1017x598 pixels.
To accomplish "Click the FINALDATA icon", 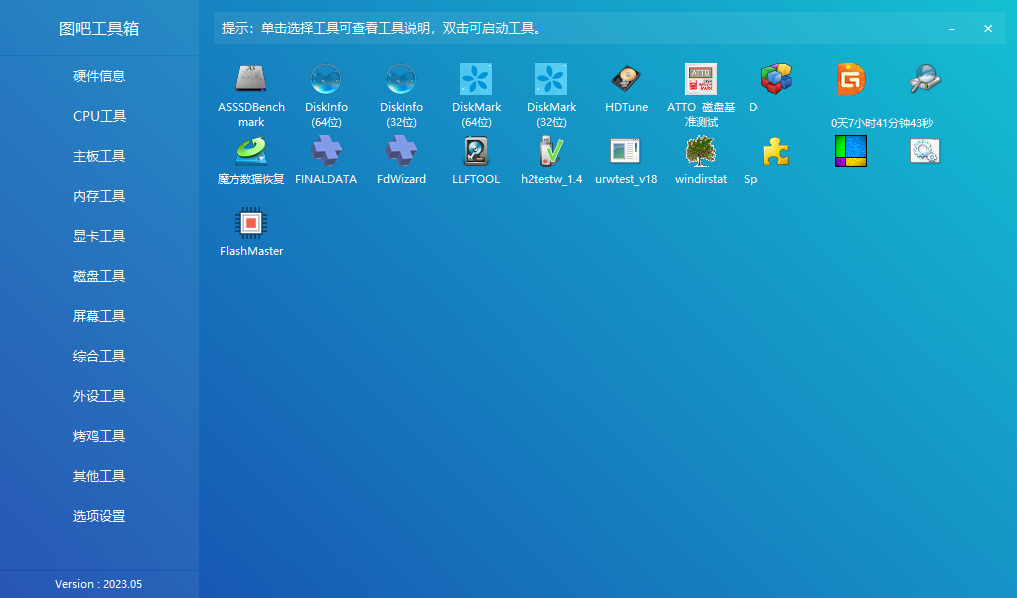I will coord(326,151).
